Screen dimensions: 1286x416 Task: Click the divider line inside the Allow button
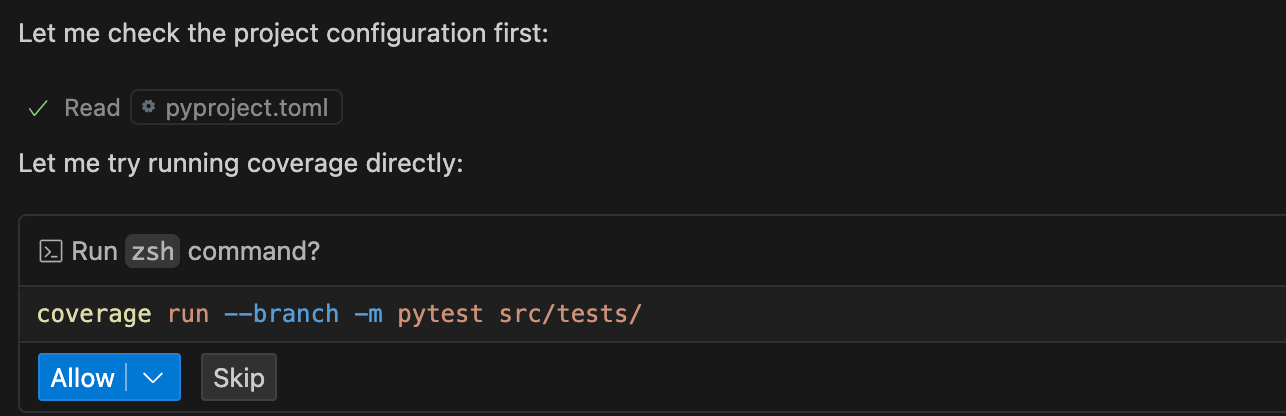click(127, 378)
